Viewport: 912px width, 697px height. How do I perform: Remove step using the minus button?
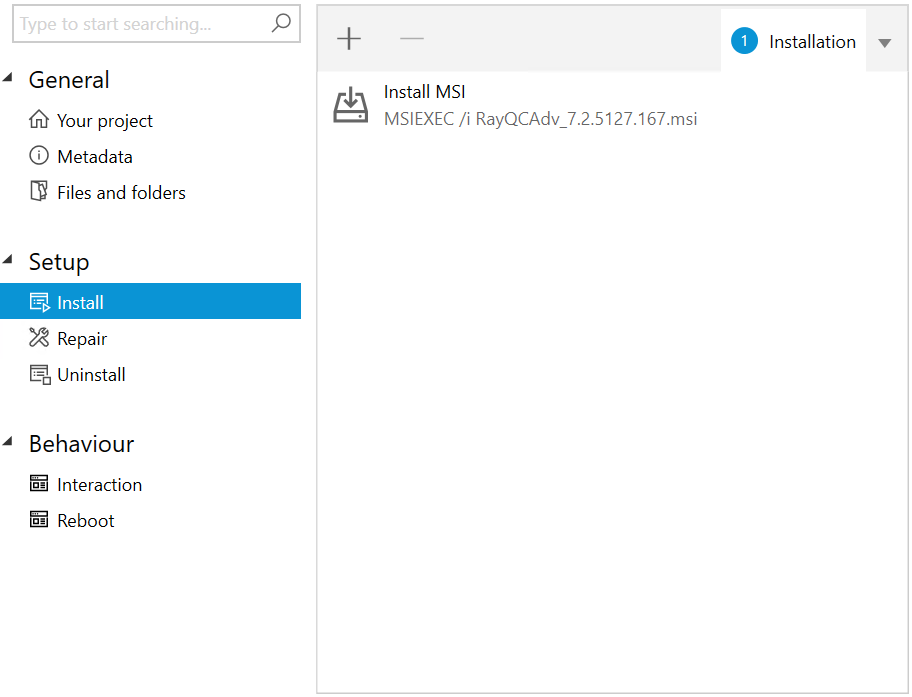[x=412, y=39]
